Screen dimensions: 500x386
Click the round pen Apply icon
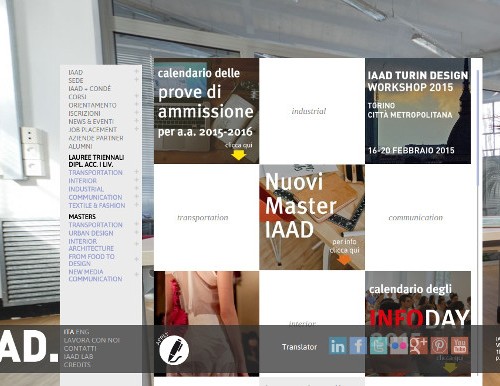coord(174,351)
